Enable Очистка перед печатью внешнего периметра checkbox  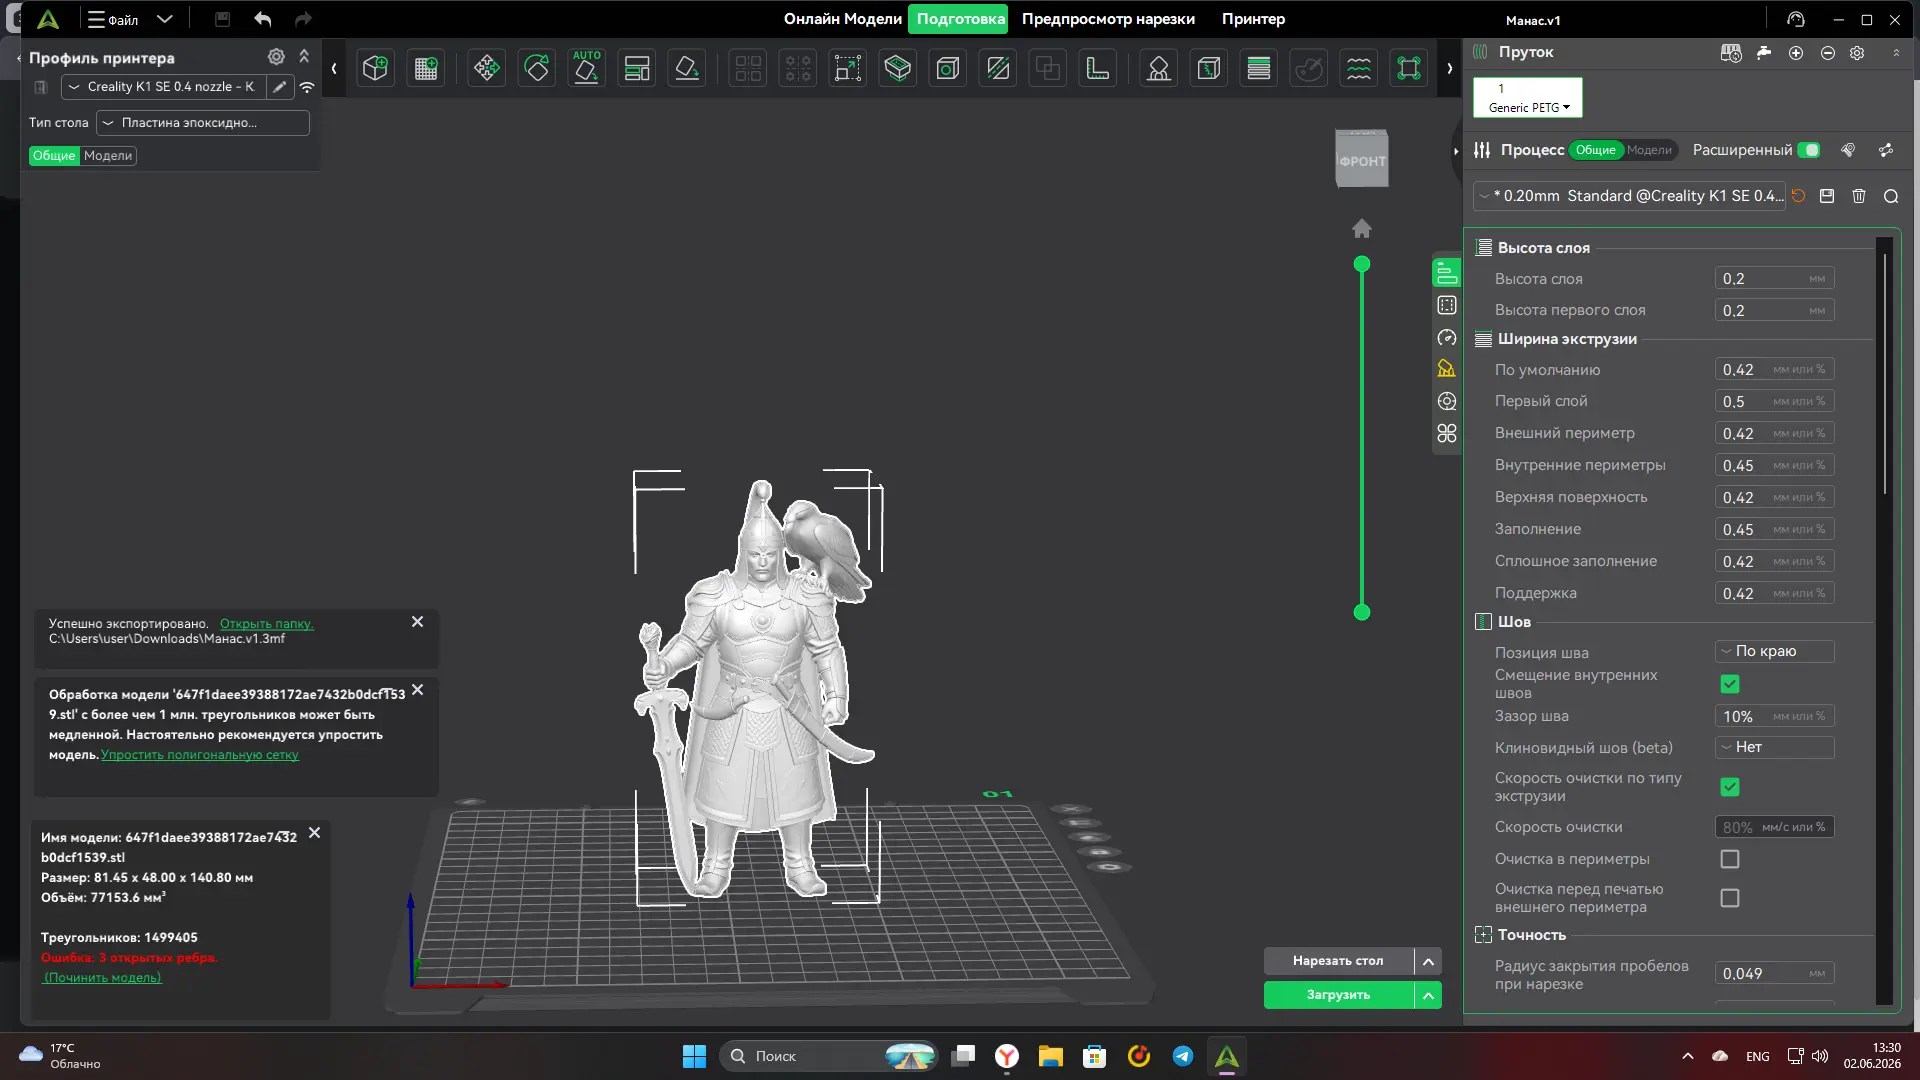pos(1730,898)
